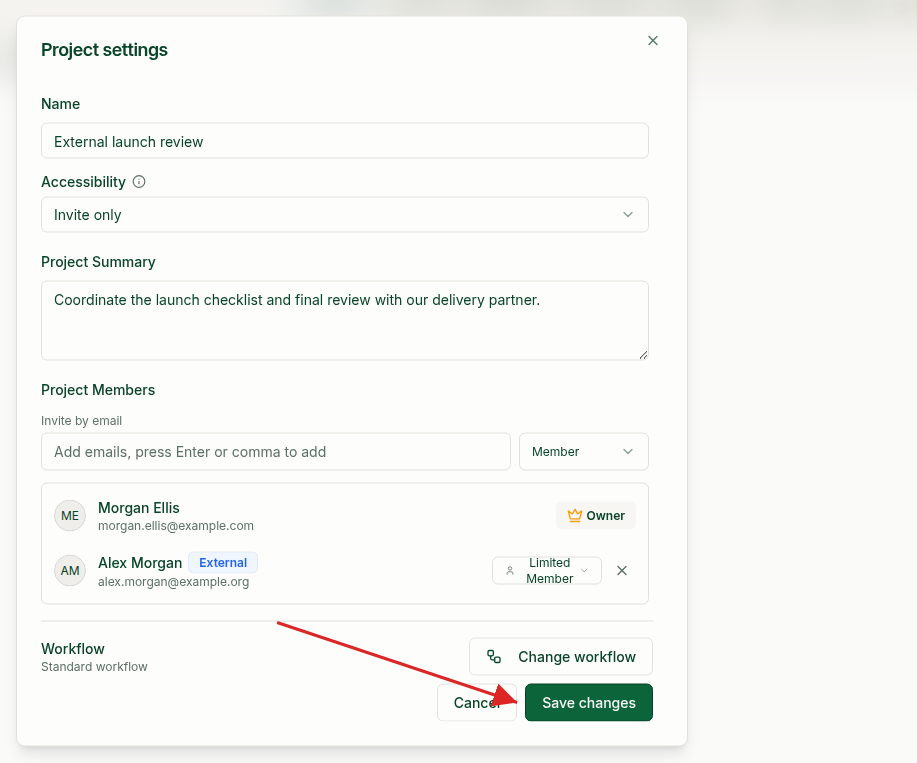Click the ME avatar for Morgan Ellis
The width and height of the screenshot is (917, 763).
click(70, 516)
